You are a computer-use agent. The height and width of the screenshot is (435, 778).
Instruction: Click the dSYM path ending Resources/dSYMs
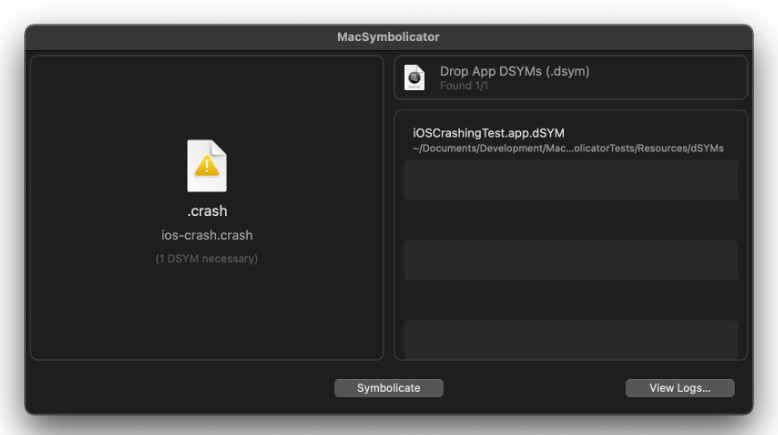(568, 148)
